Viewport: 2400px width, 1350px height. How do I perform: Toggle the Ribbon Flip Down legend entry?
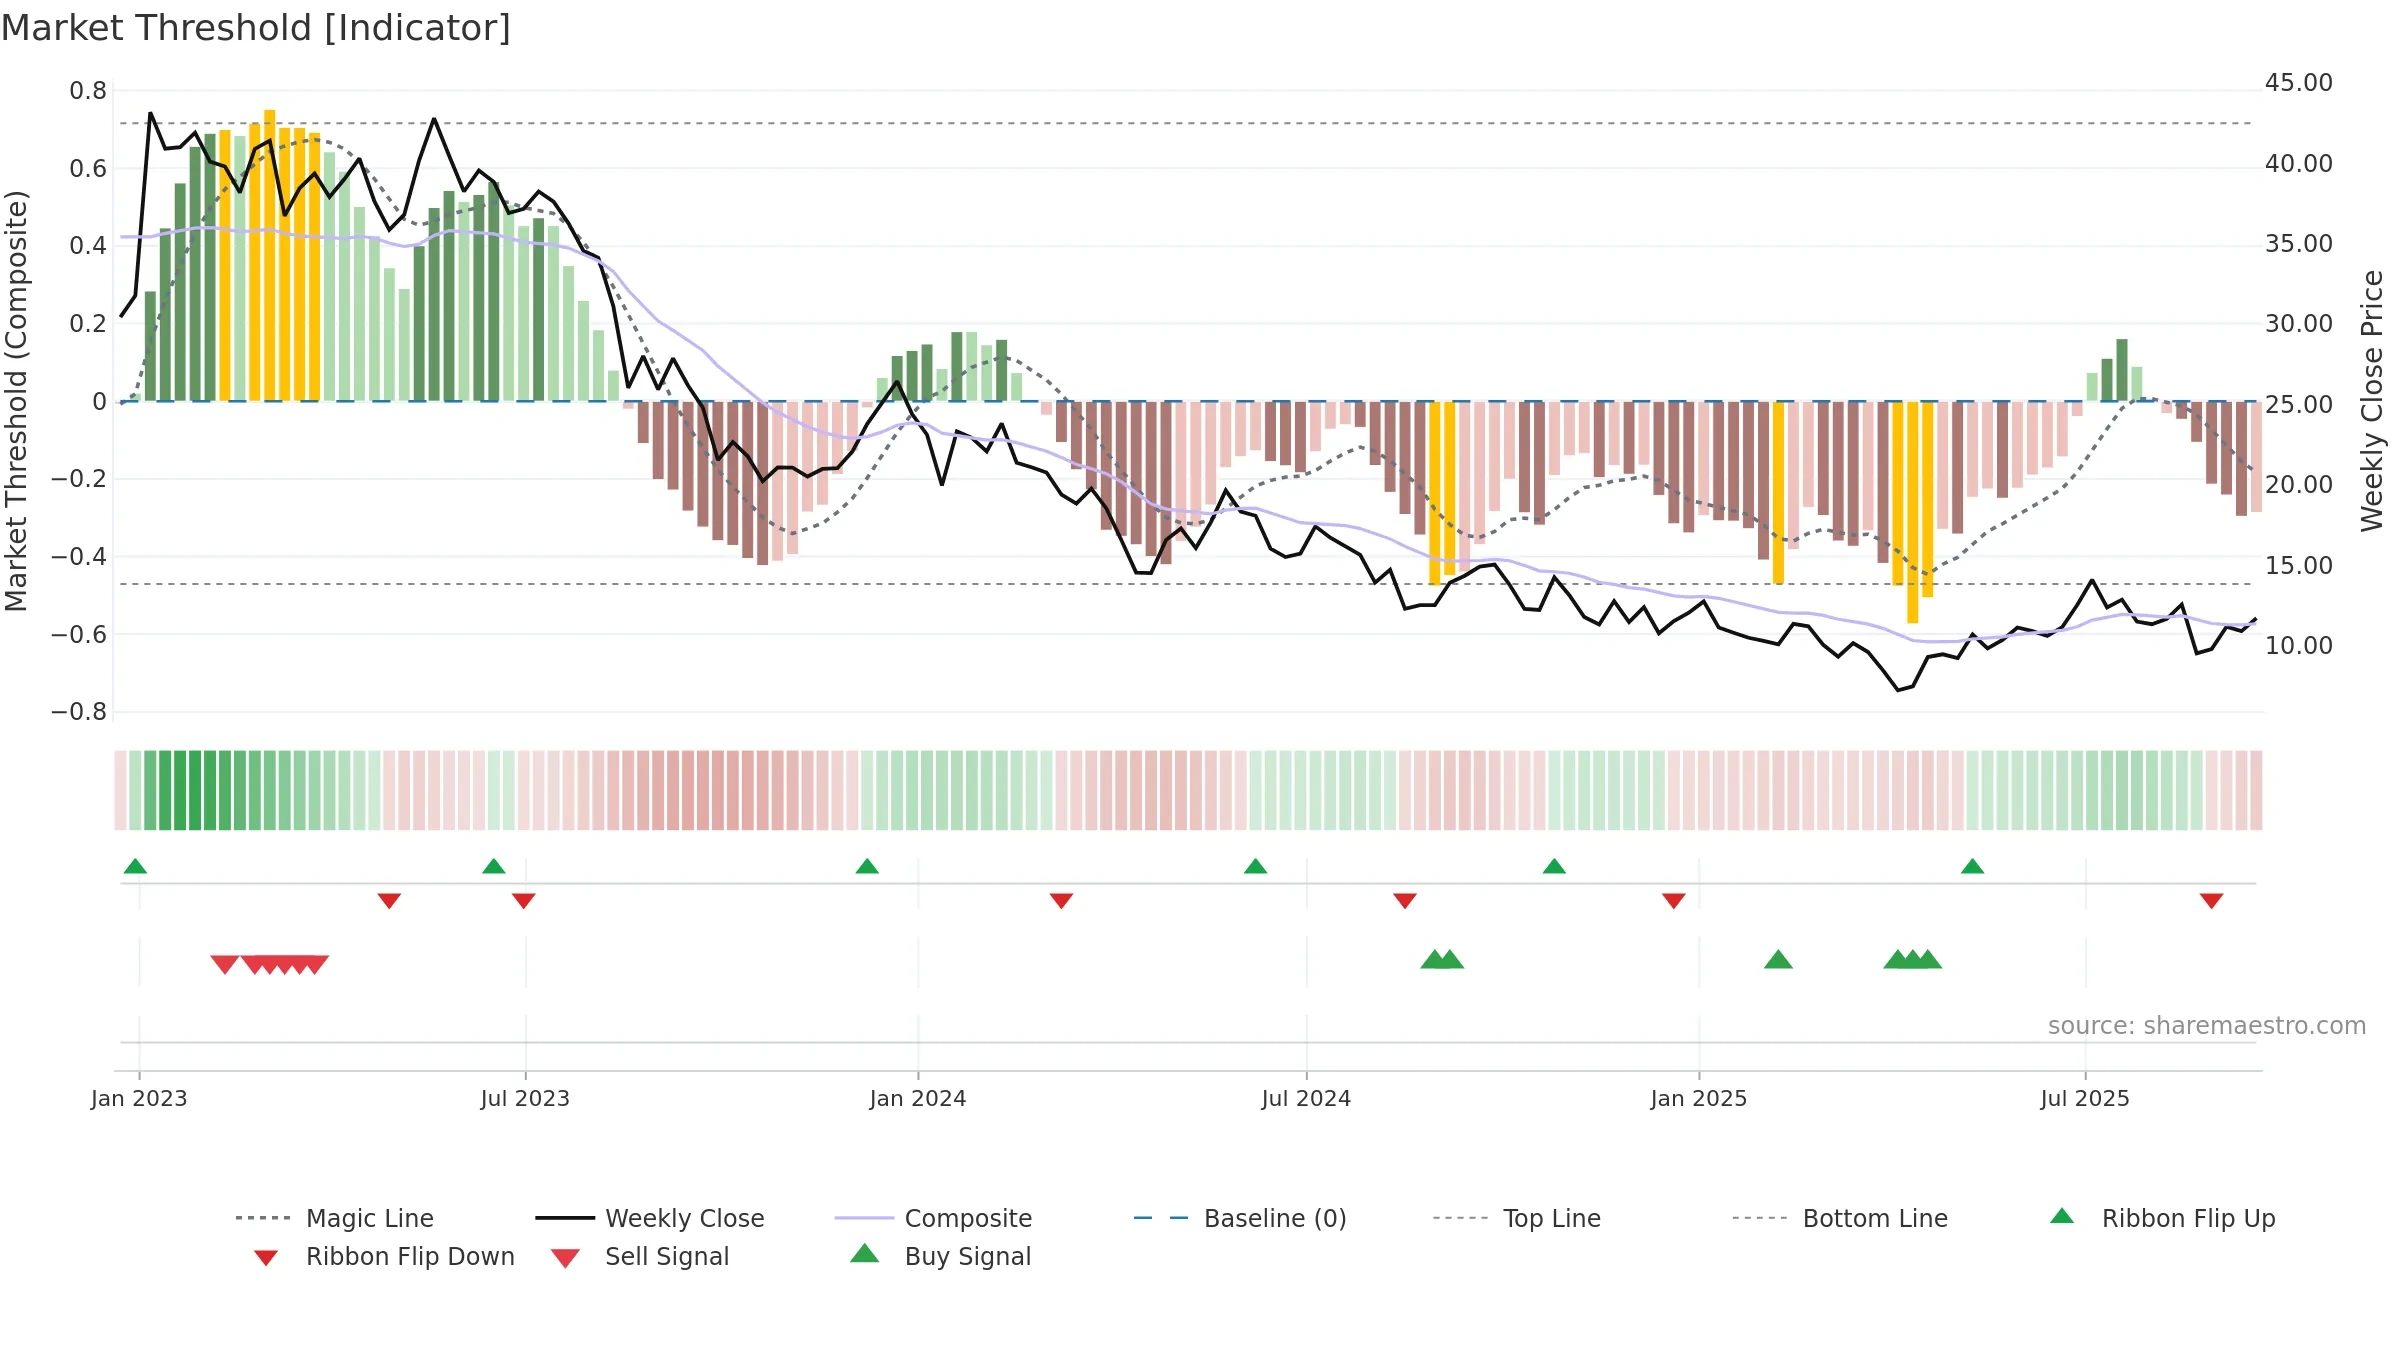point(383,1256)
